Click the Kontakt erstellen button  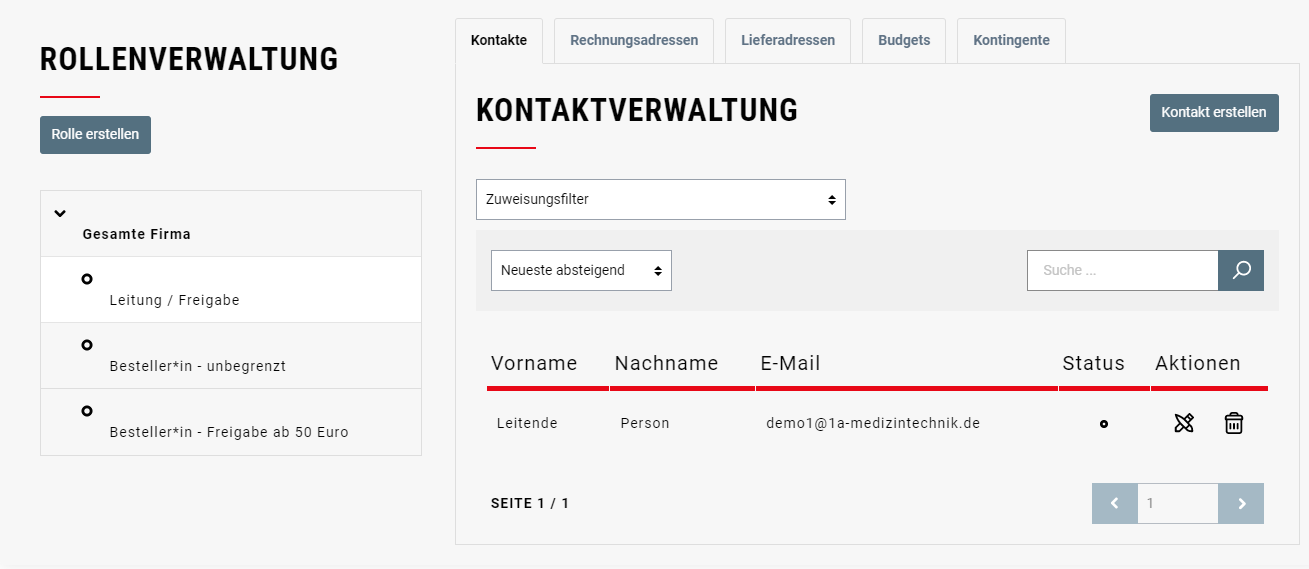(x=1213, y=113)
